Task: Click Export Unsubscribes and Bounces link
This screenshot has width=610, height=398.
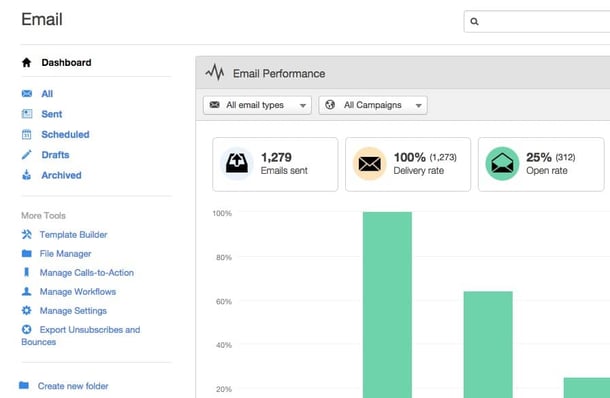Action: [81, 336]
